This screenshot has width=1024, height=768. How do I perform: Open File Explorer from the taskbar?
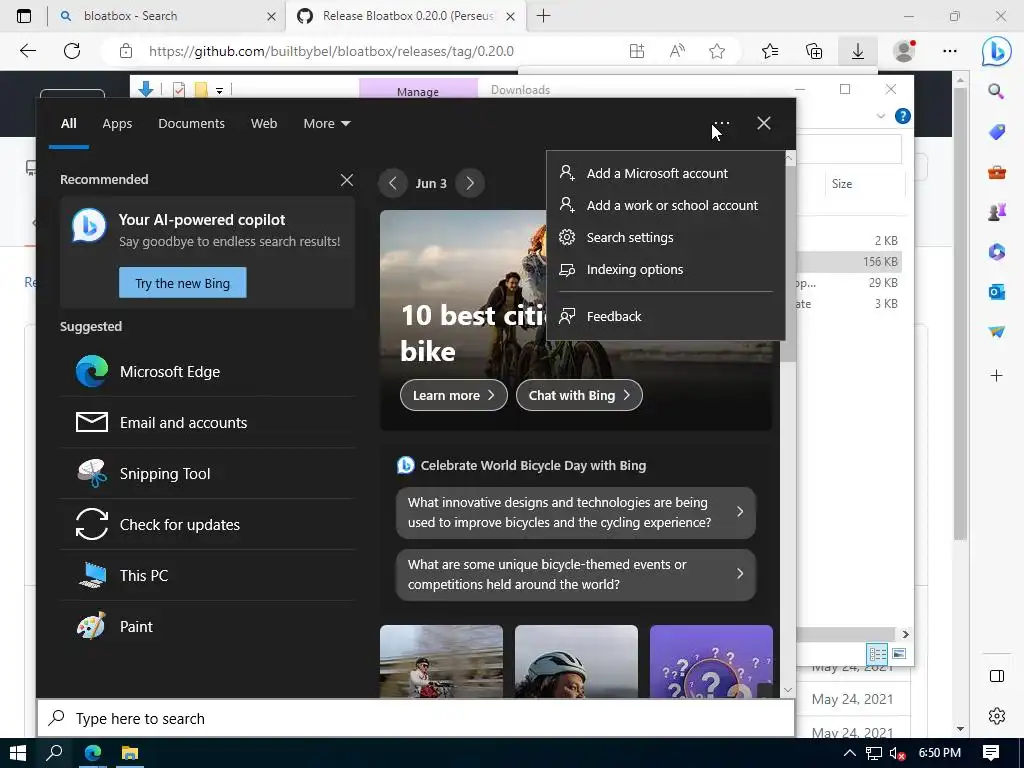pos(130,753)
